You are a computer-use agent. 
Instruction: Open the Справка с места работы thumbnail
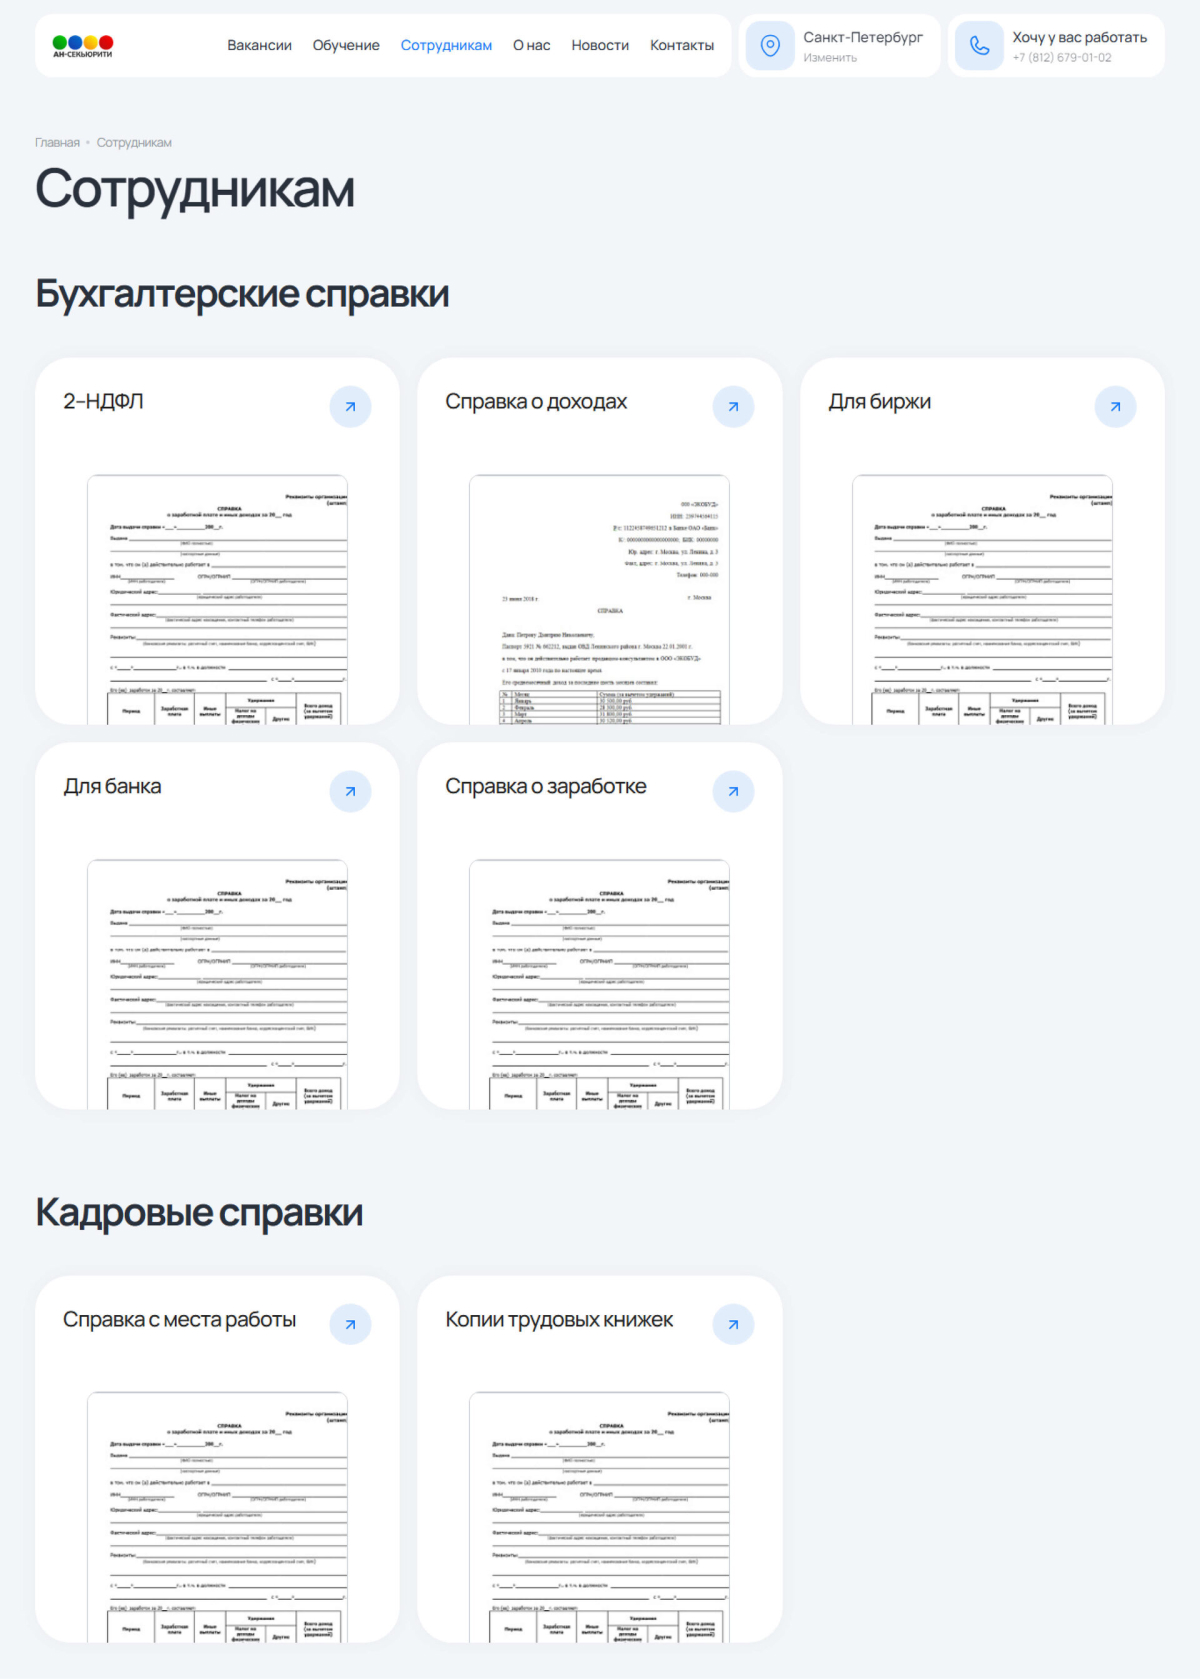tap(217, 1517)
